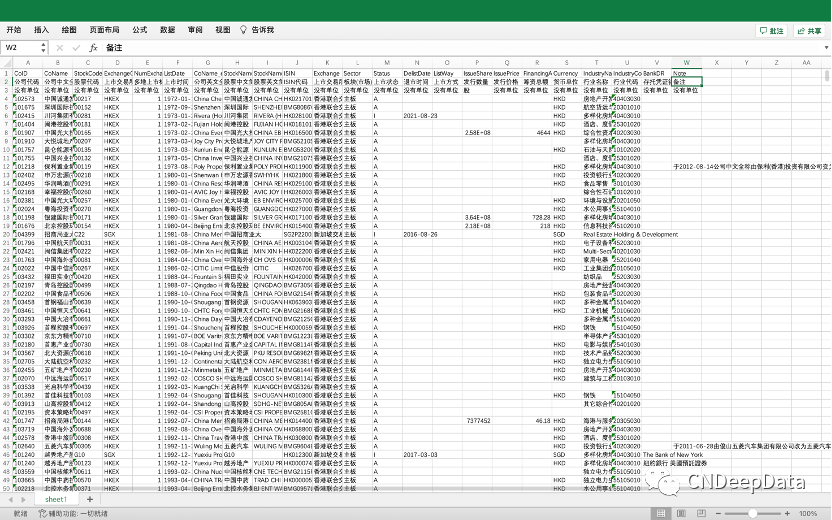Select row 20 header
The image size is (832, 520).
click(x=6, y=235)
